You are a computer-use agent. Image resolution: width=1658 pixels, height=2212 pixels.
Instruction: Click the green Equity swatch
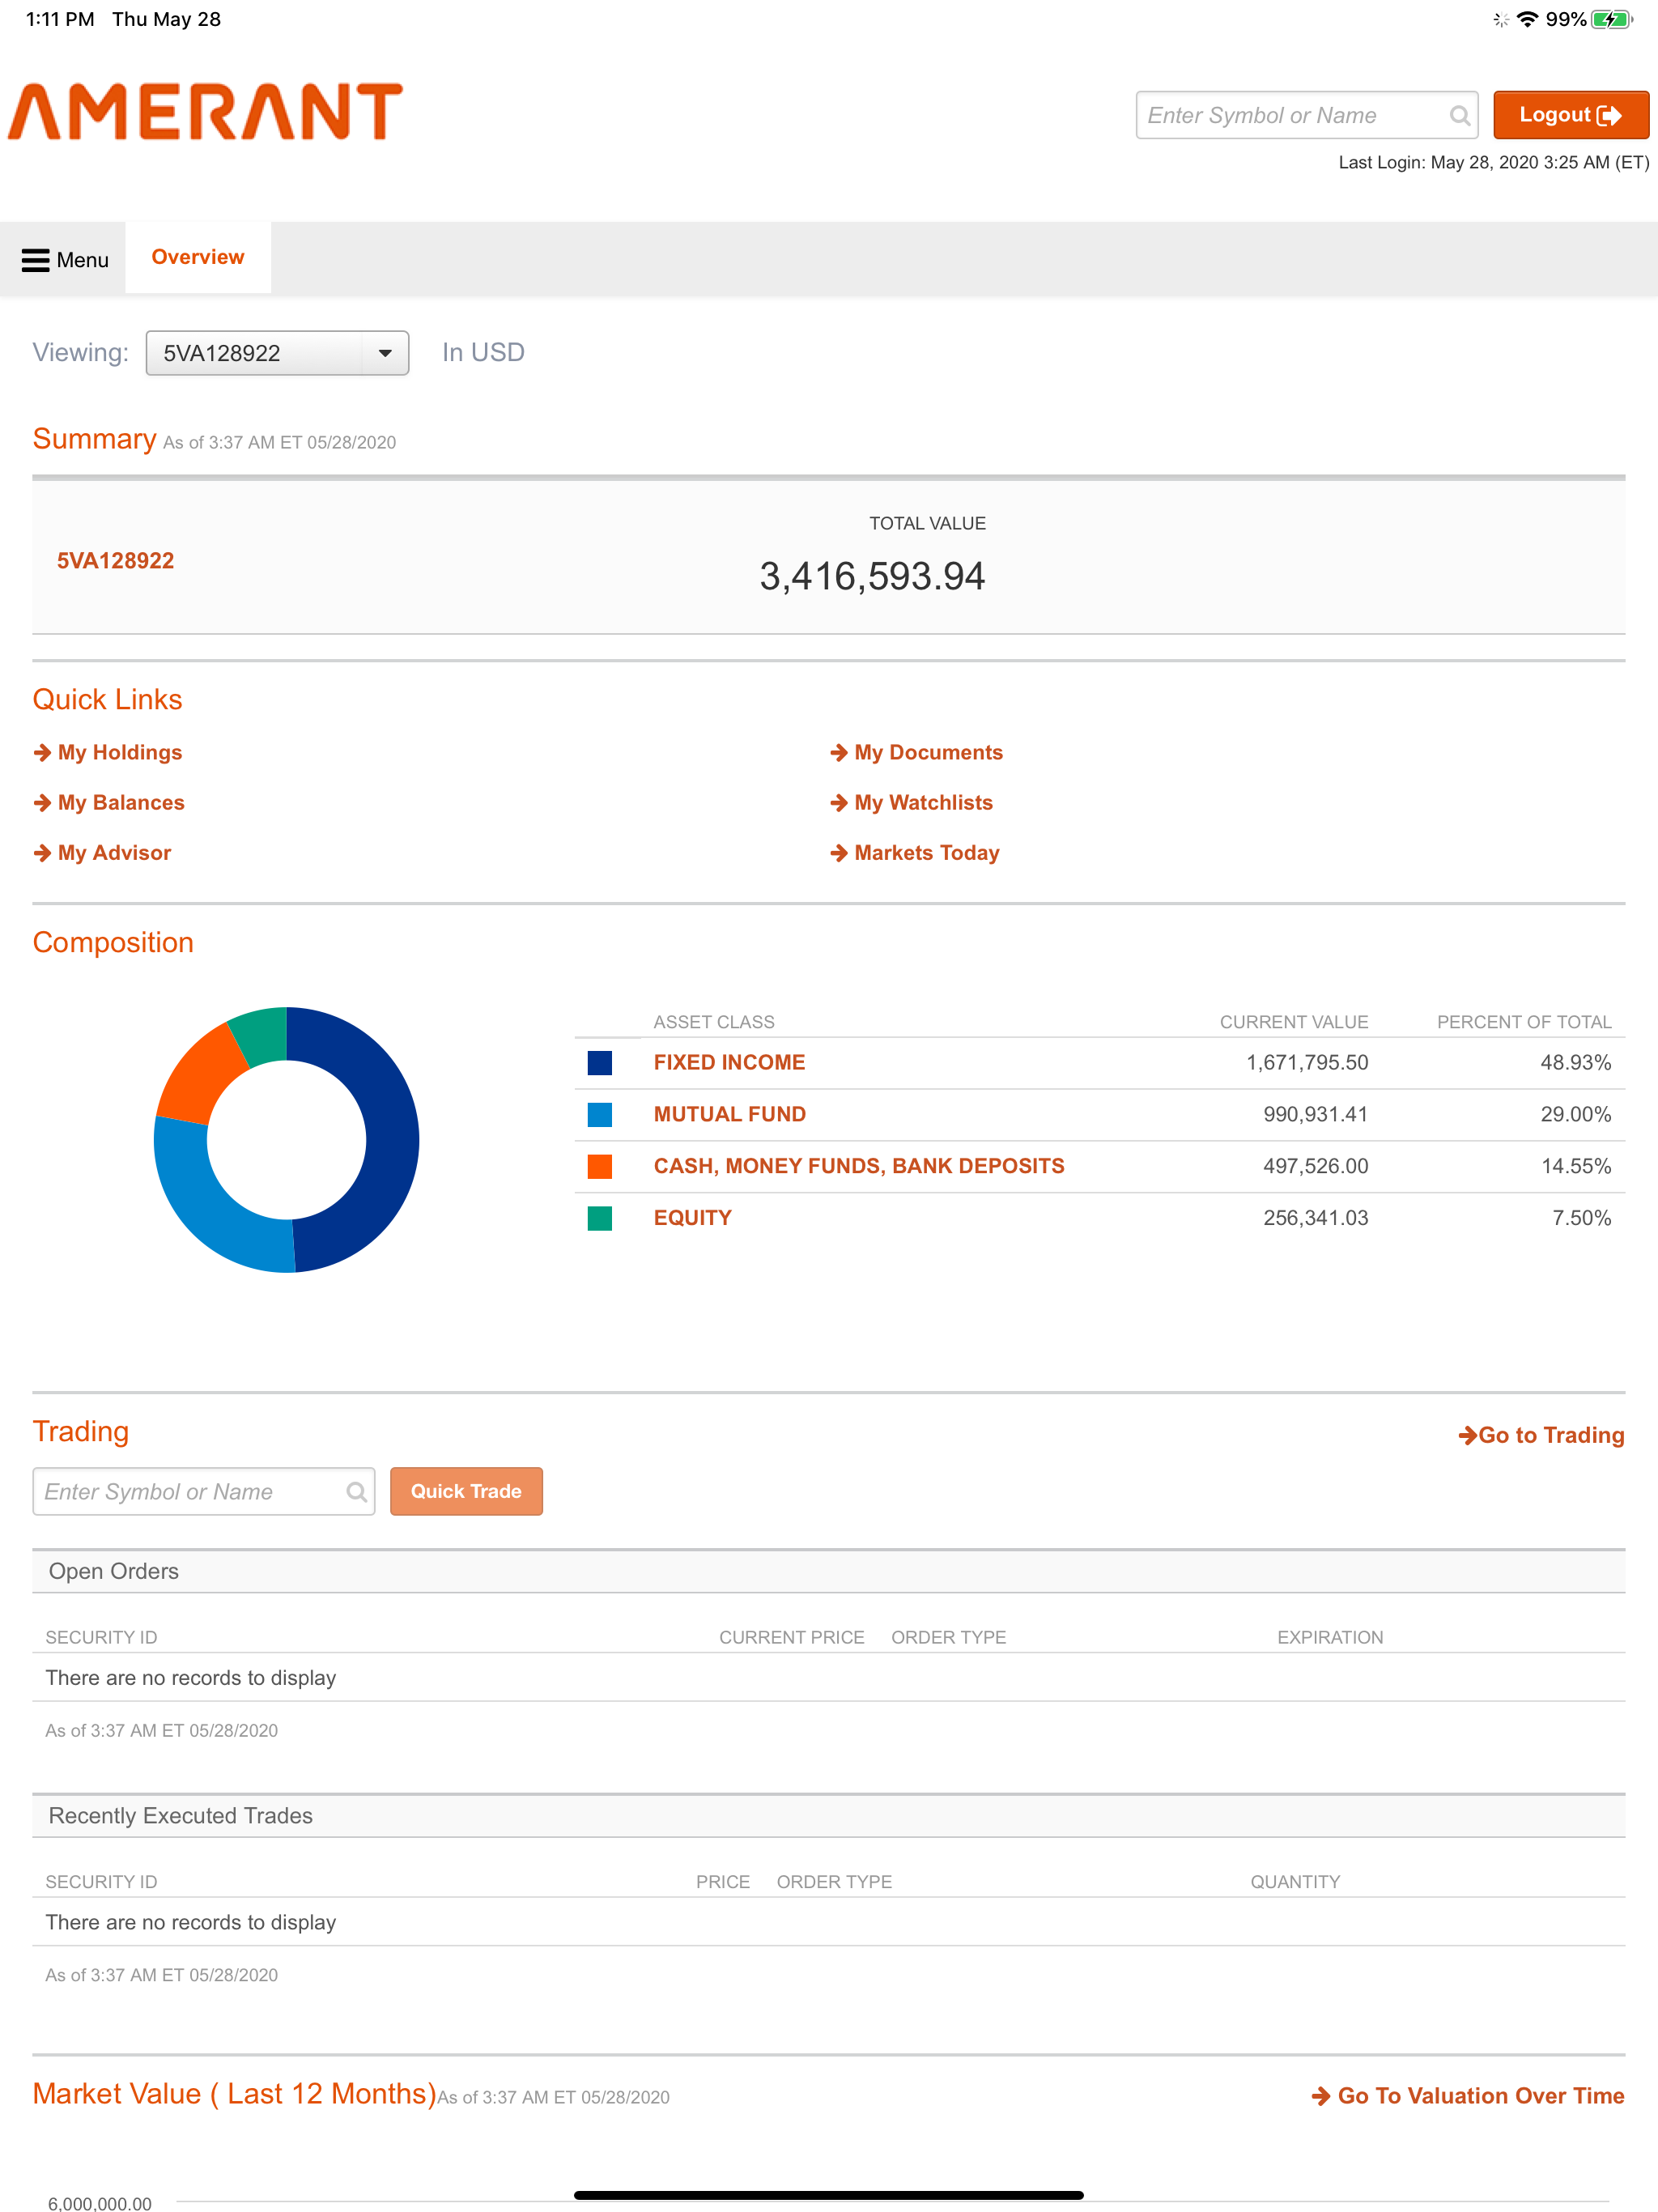click(600, 1219)
